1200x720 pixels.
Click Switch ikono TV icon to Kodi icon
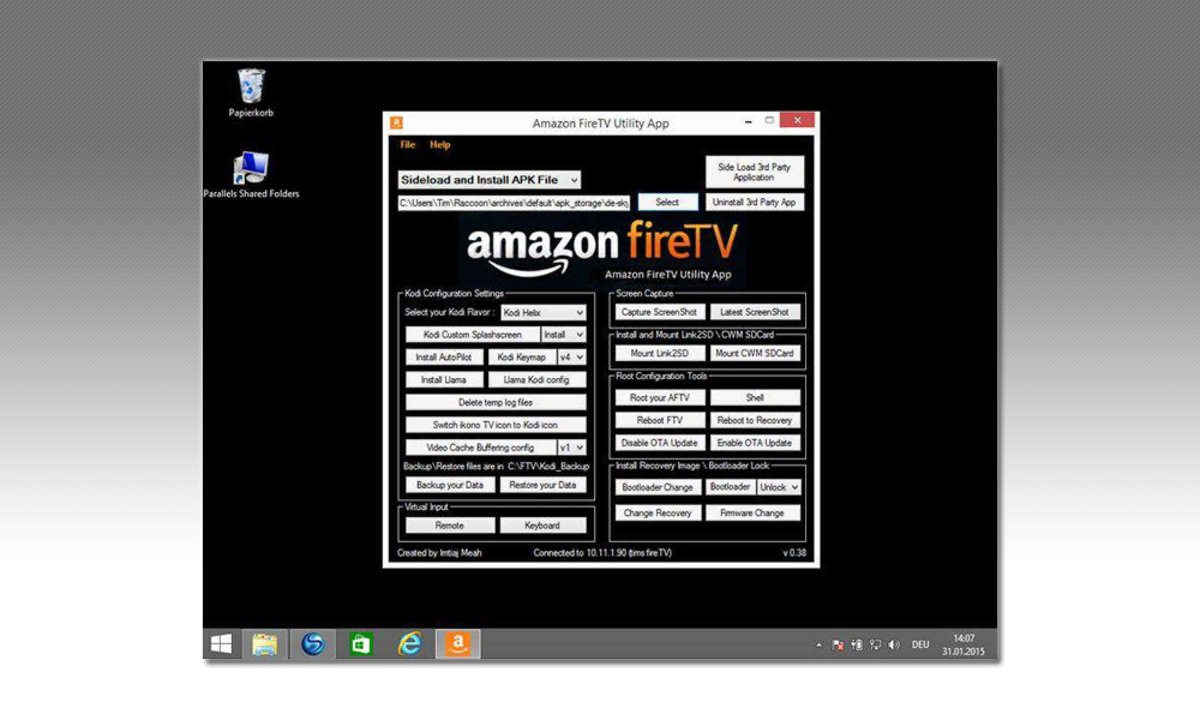(496, 425)
